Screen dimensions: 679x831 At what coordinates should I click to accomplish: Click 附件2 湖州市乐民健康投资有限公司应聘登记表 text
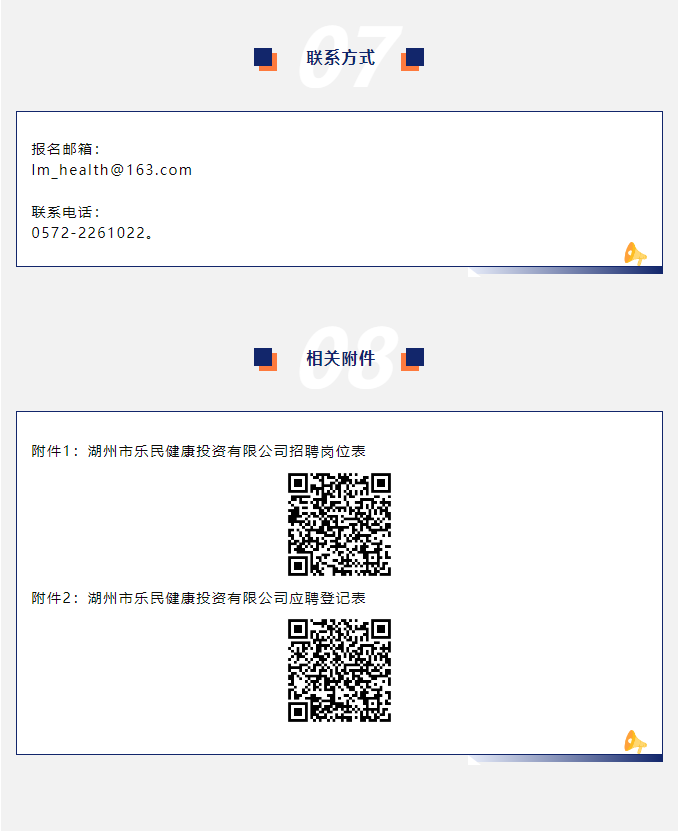click(198, 598)
